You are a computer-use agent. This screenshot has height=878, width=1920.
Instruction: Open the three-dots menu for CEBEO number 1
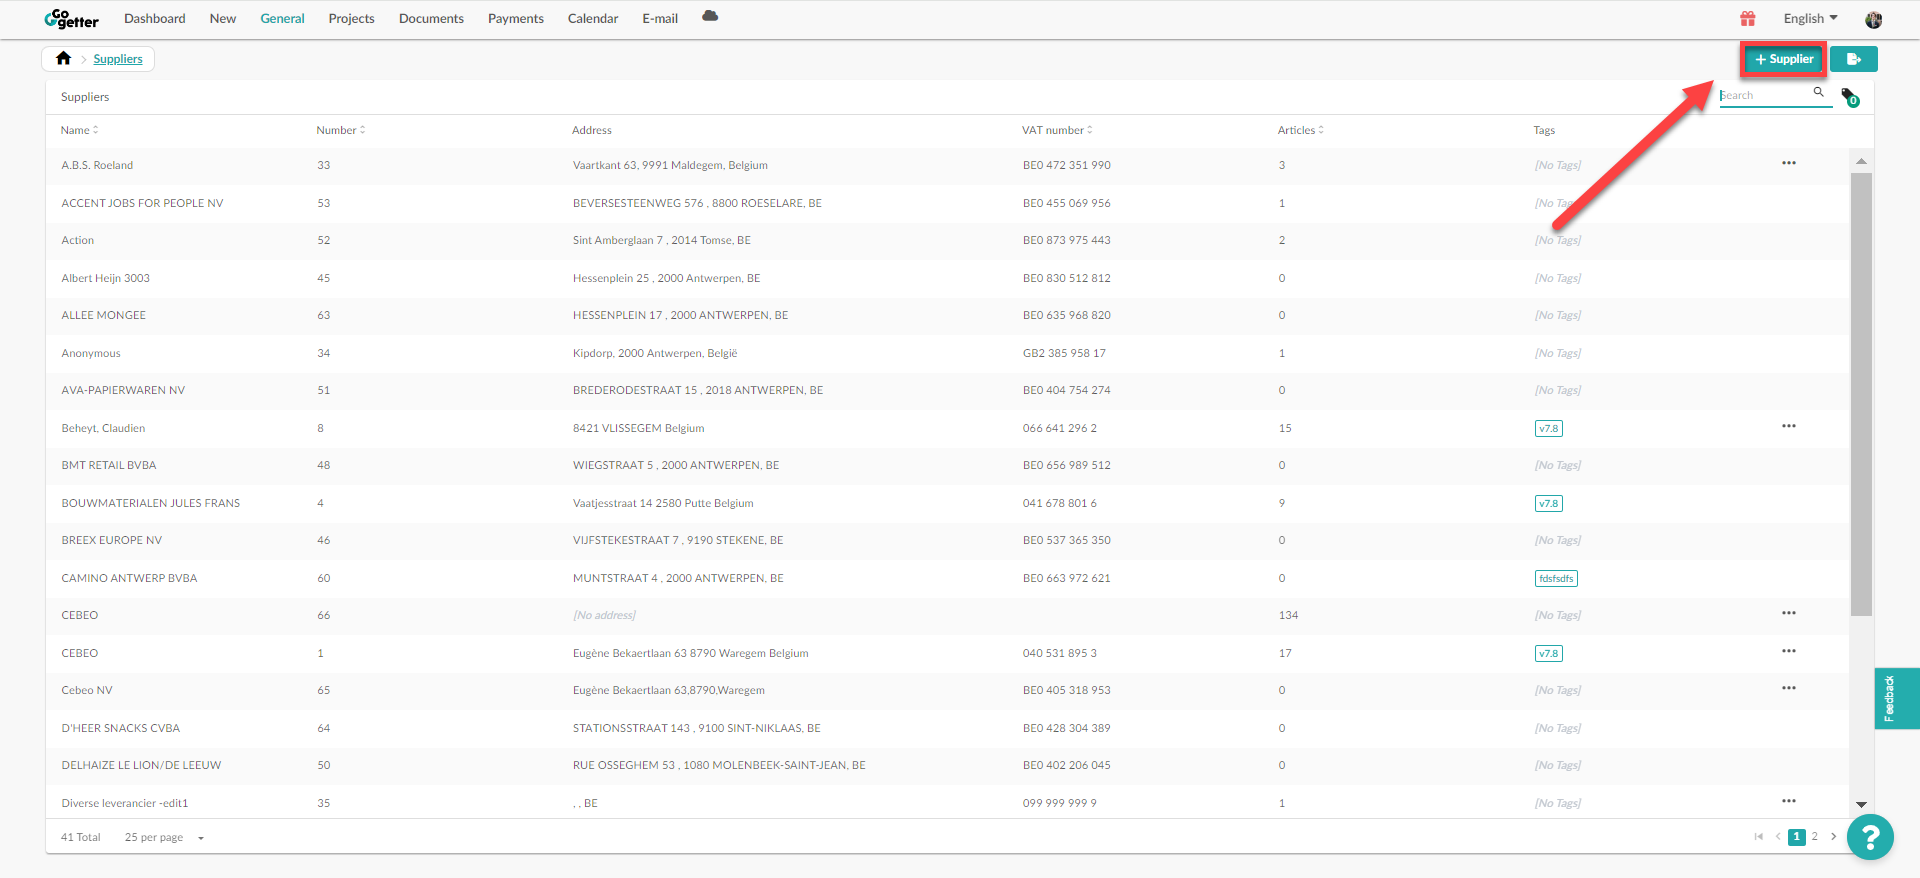coord(1789,651)
